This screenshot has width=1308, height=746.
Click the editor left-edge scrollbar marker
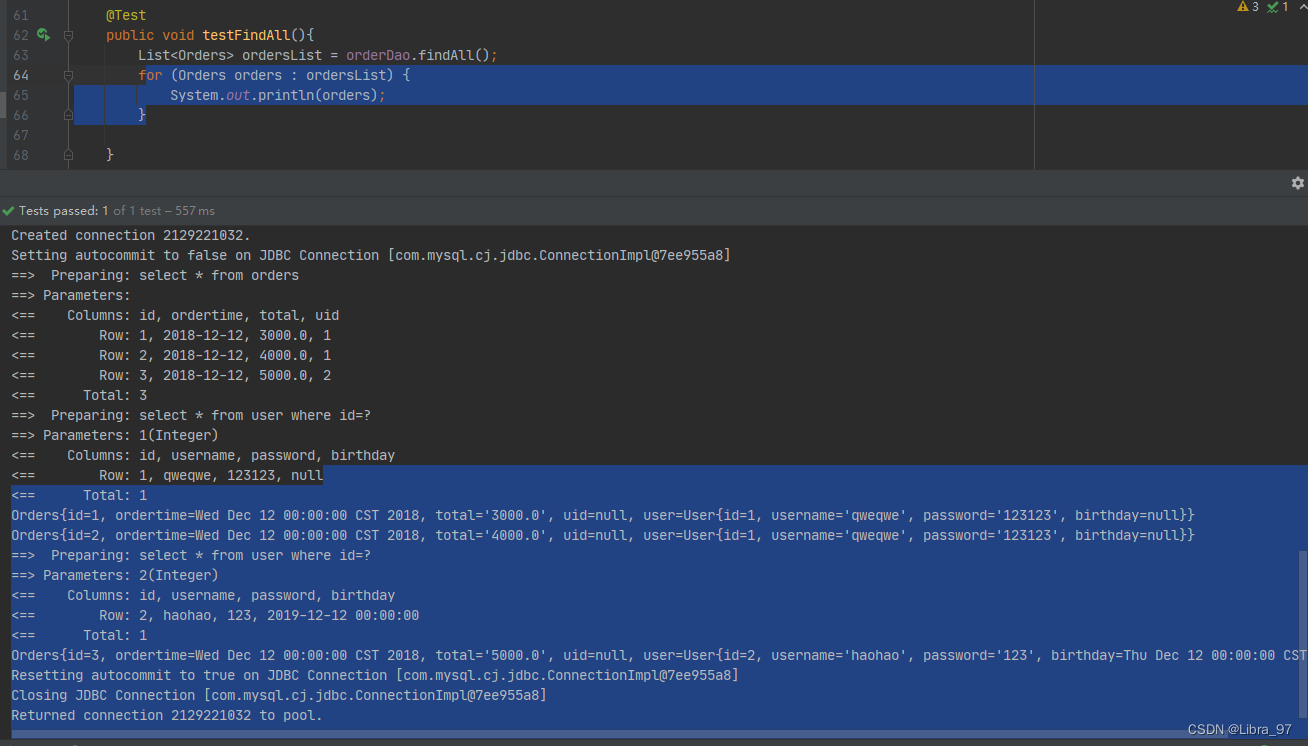click(3, 104)
